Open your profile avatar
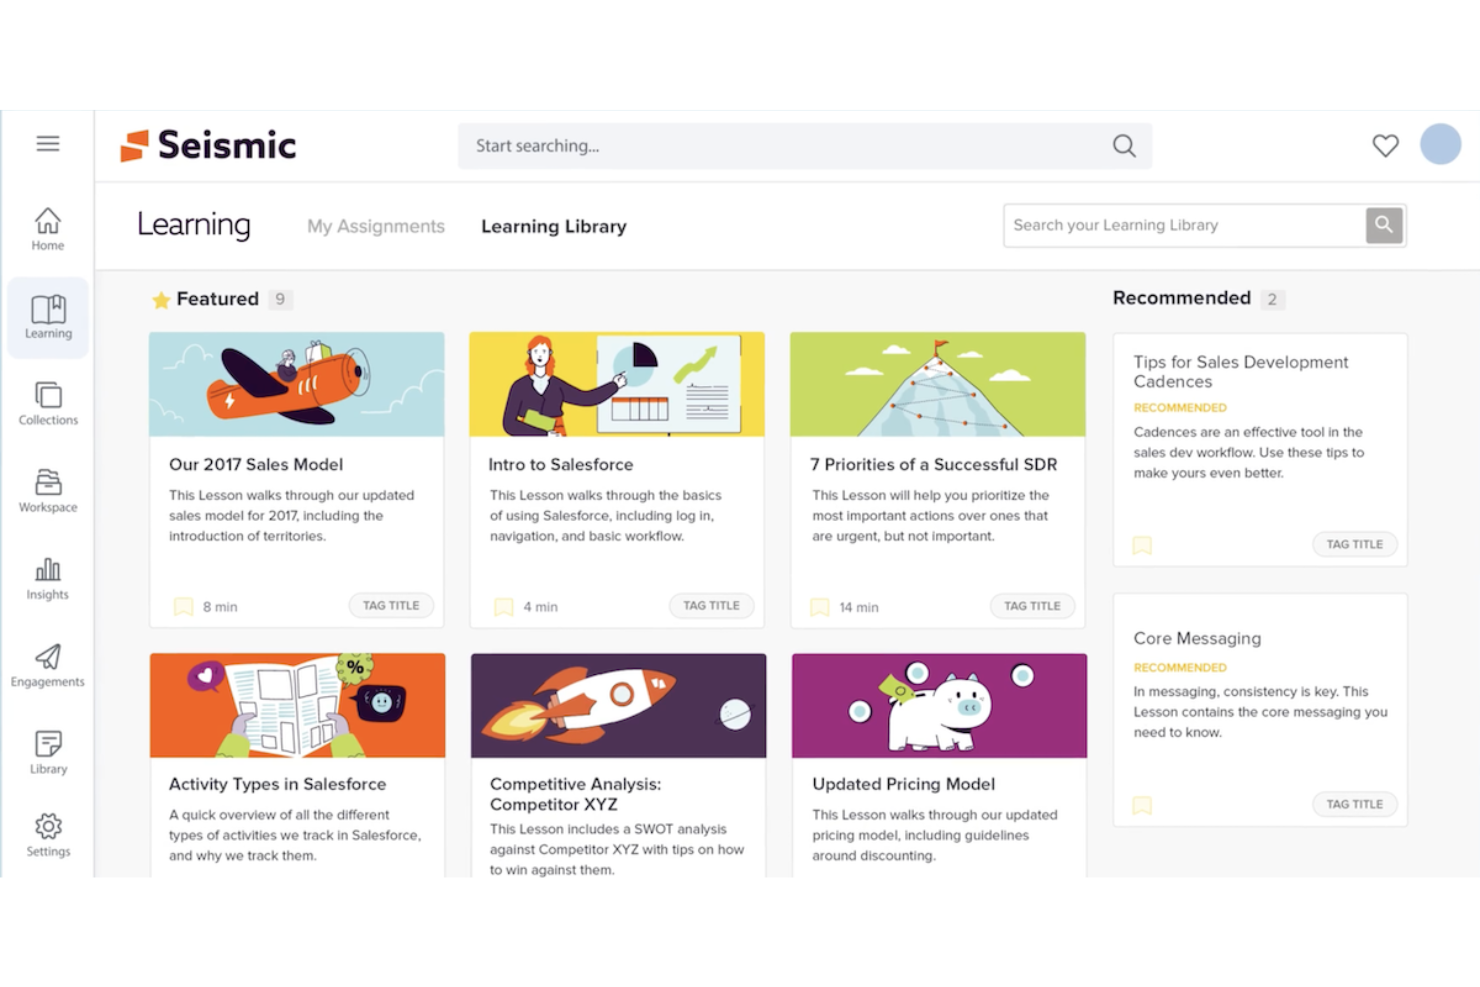Image resolution: width=1480 pixels, height=987 pixels. click(x=1439, y=144)
